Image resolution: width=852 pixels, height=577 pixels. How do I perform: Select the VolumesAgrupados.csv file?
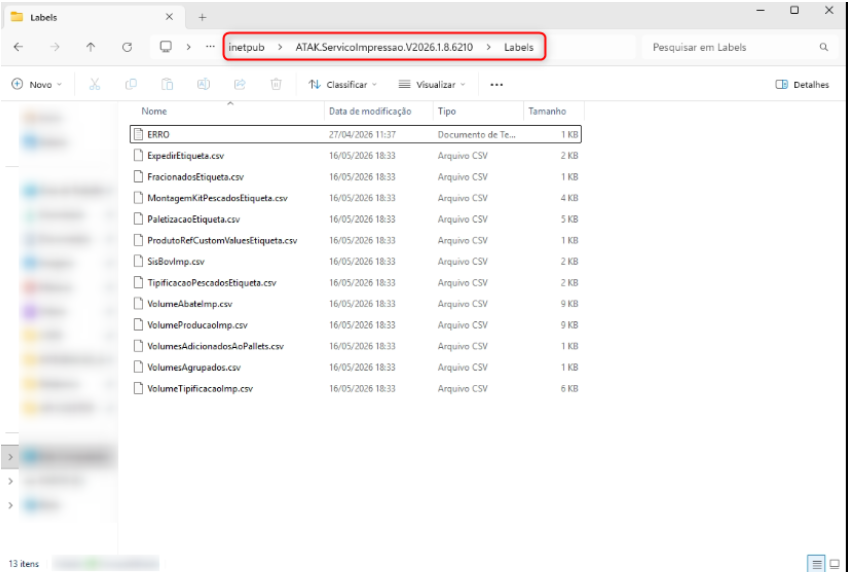355,367
